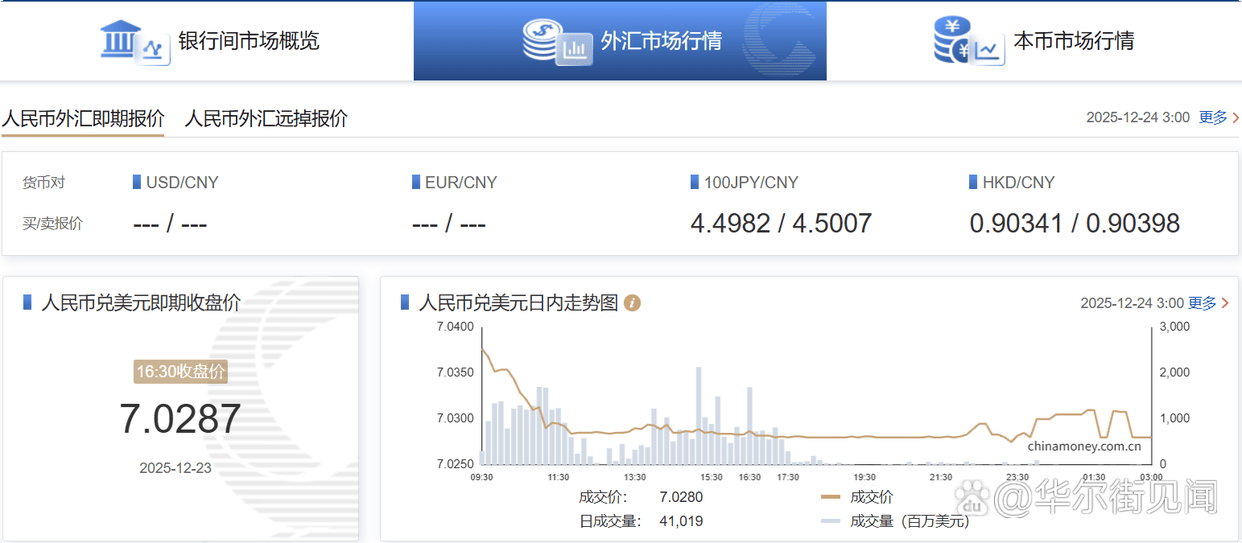Switch to the 人民币外汇远掉报价 tab

pos(266,118)
